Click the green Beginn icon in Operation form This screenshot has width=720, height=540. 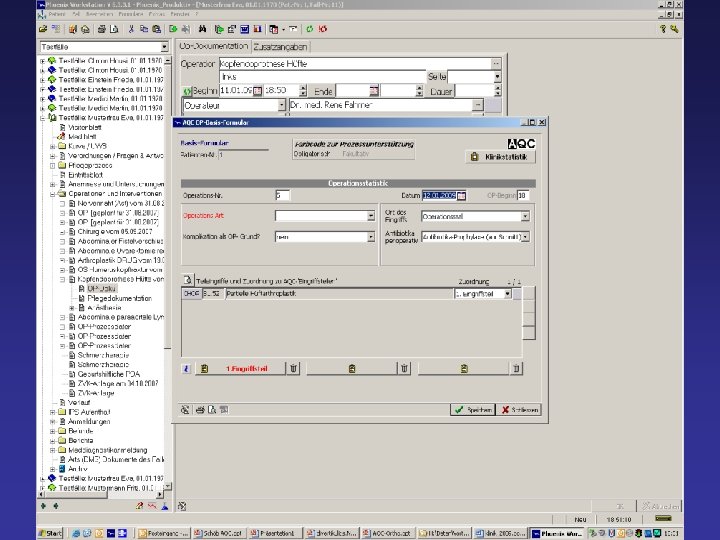coord(186,91)
